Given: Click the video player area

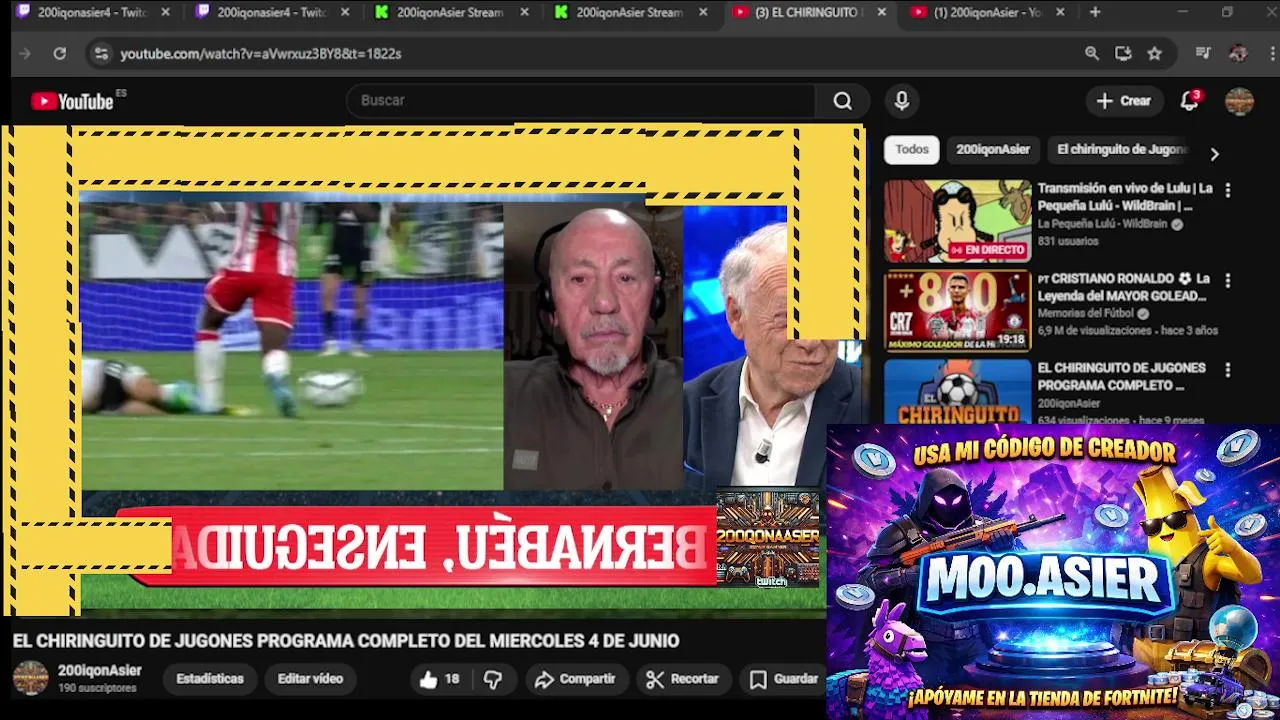Looking at the screenshot, I should (x=432, y=370).
